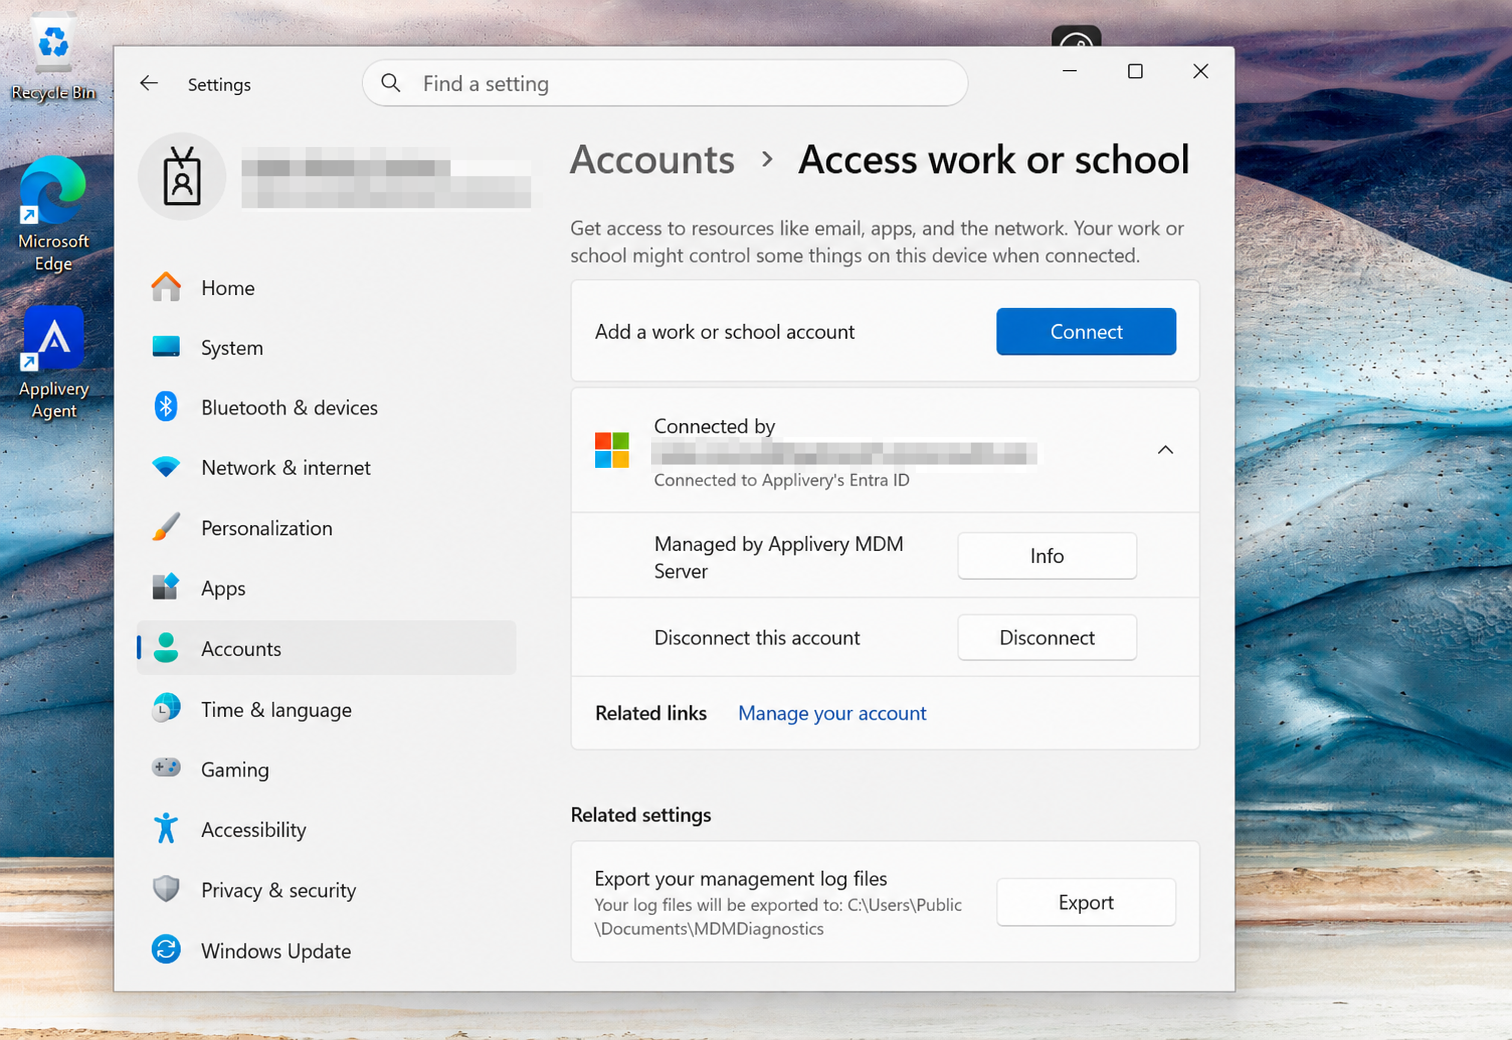Open Personalization settings
Screen dimensions: 1512x1040
pos(326,528)
